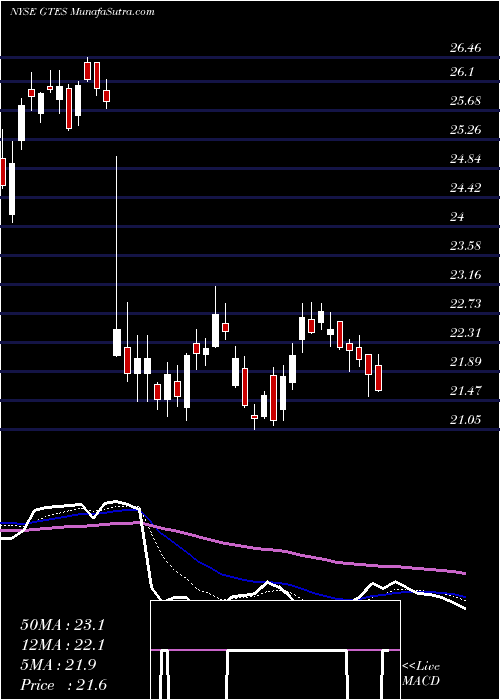Click the 22.73 price axis label
500x700 pixels.
click(465, 304)
